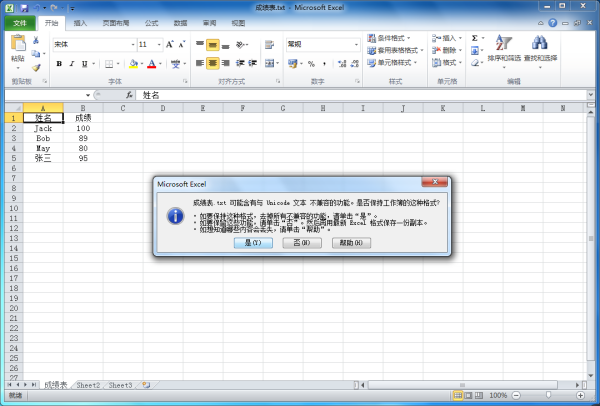The width and height of the screenshot is (600, 406).
Task: Click the Cut scissors icon
Action: (x=36, y=40)
